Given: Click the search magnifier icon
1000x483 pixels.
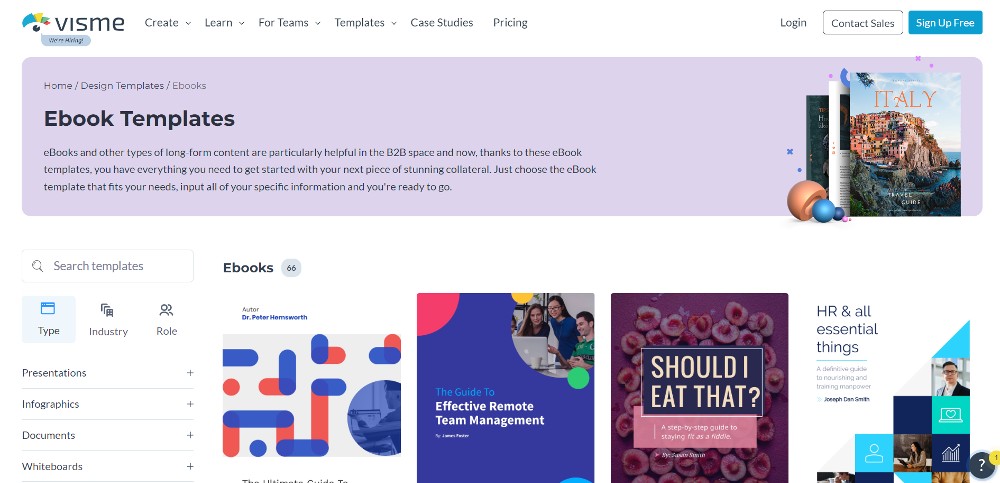Looking at the screenshot, I should coord(38,266).
